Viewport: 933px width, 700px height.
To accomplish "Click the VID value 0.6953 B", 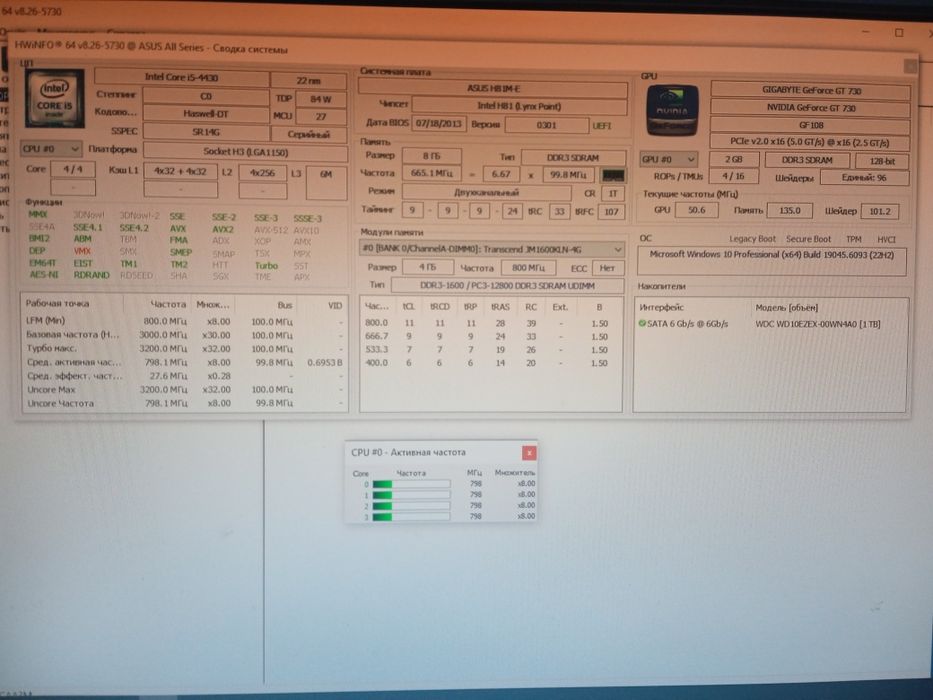I will 325,362.
